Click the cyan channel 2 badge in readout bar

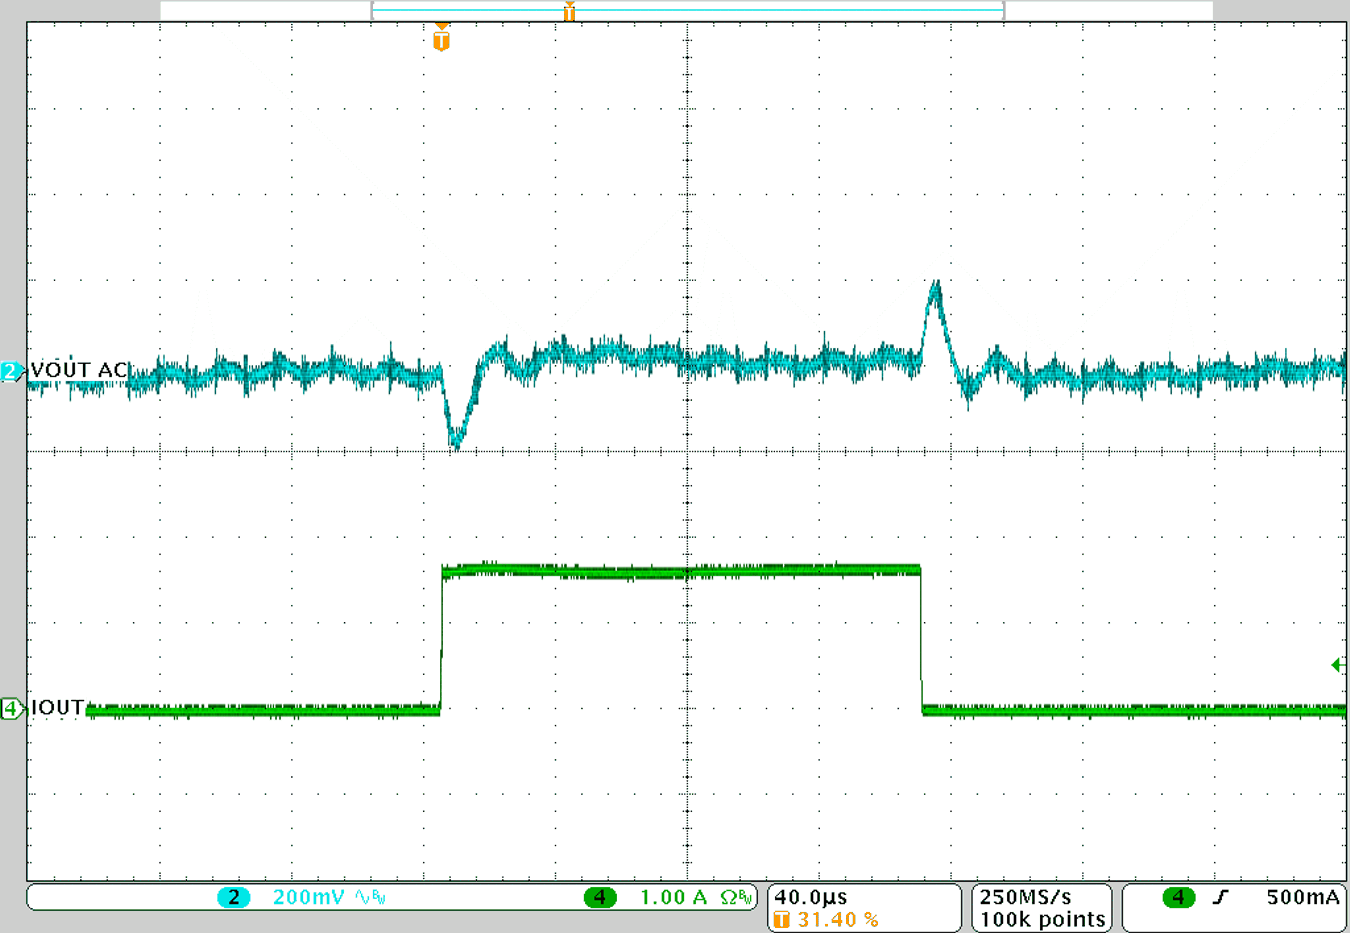(x=233, y=897)
